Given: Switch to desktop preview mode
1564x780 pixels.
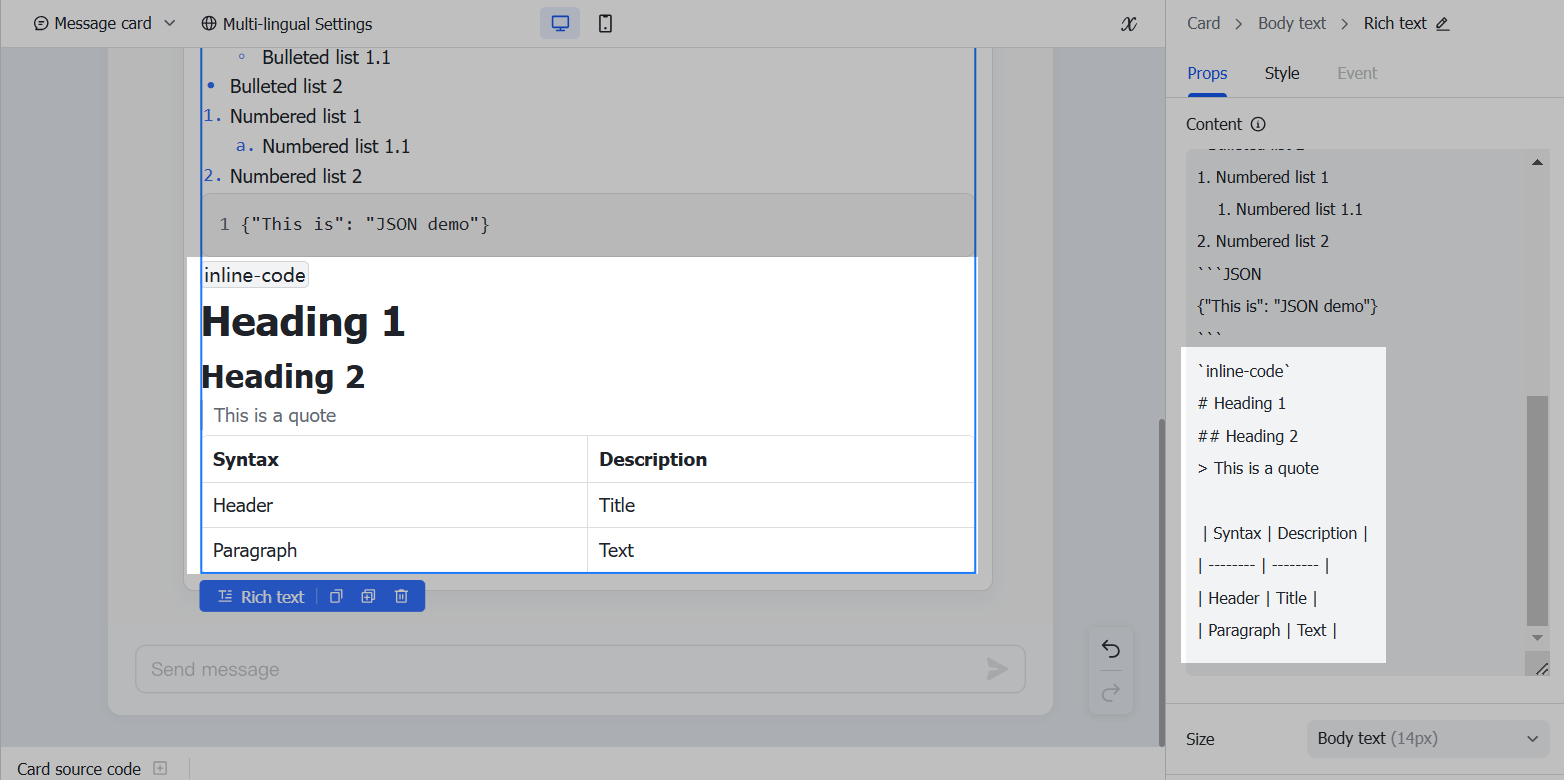Looking at the screenshot, I should [x=560, y=23].
